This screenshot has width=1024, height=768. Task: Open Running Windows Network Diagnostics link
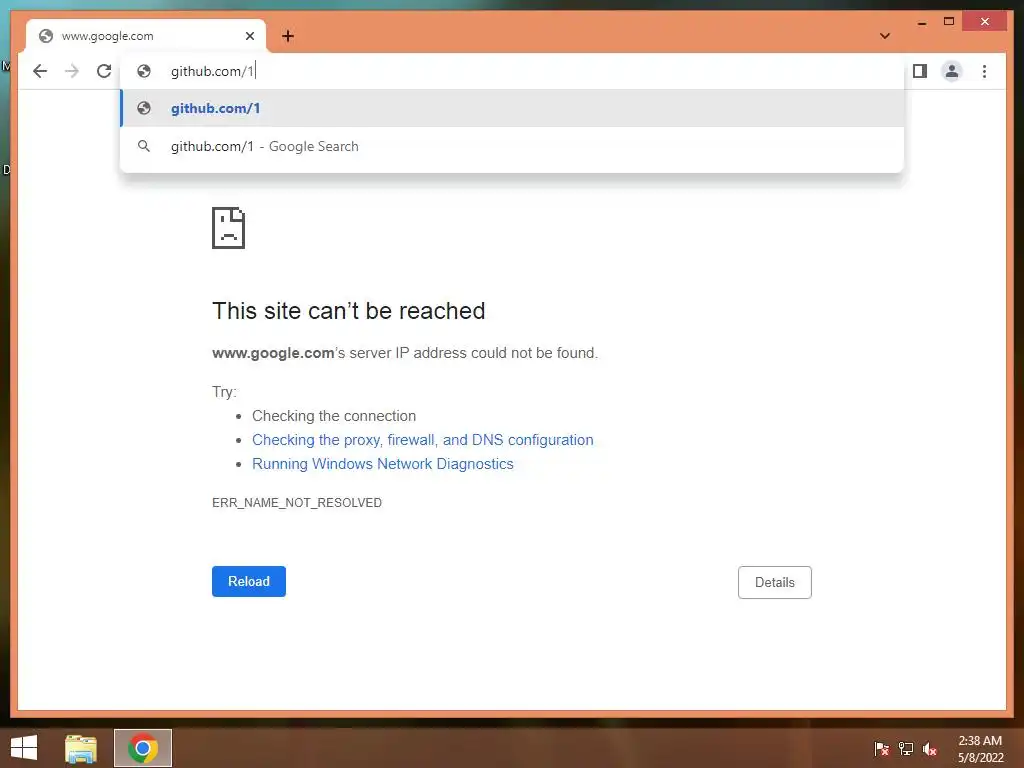383,464
